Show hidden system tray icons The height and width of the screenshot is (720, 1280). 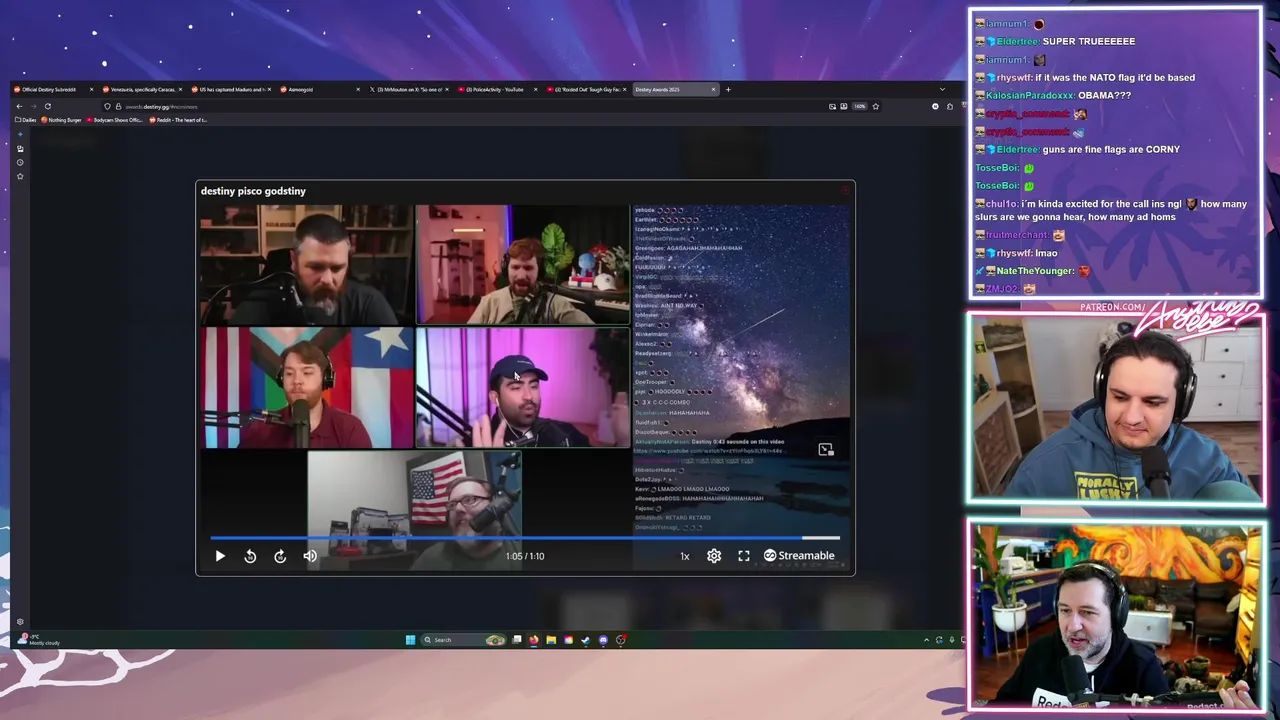pyautogui.click(x=926, y=640)
